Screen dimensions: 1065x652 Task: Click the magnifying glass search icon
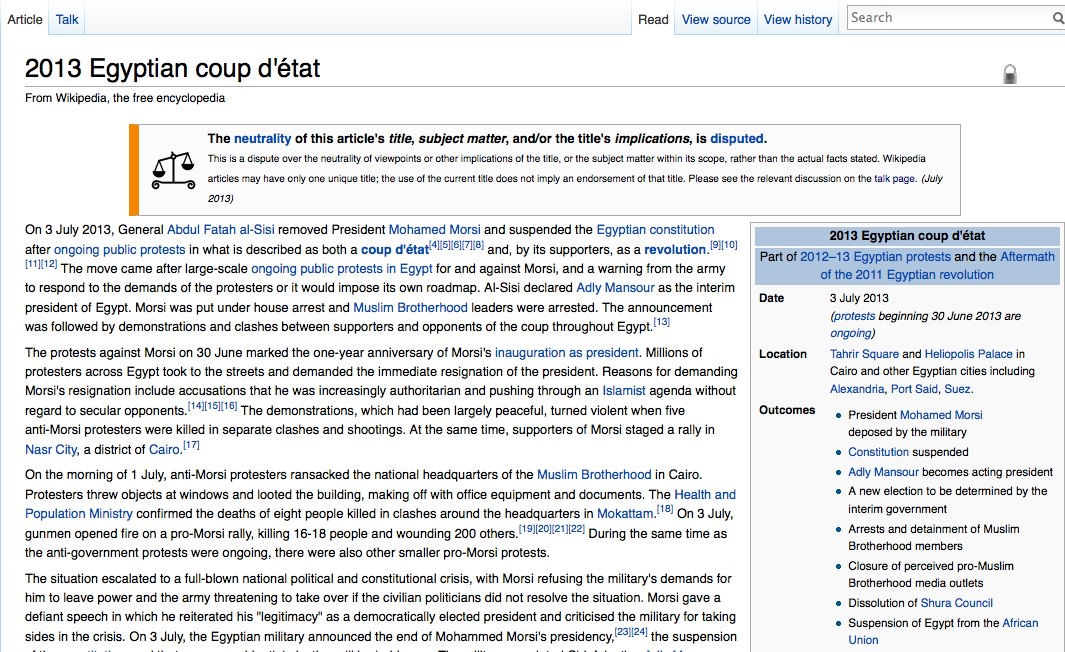[x=1058, y=18]
